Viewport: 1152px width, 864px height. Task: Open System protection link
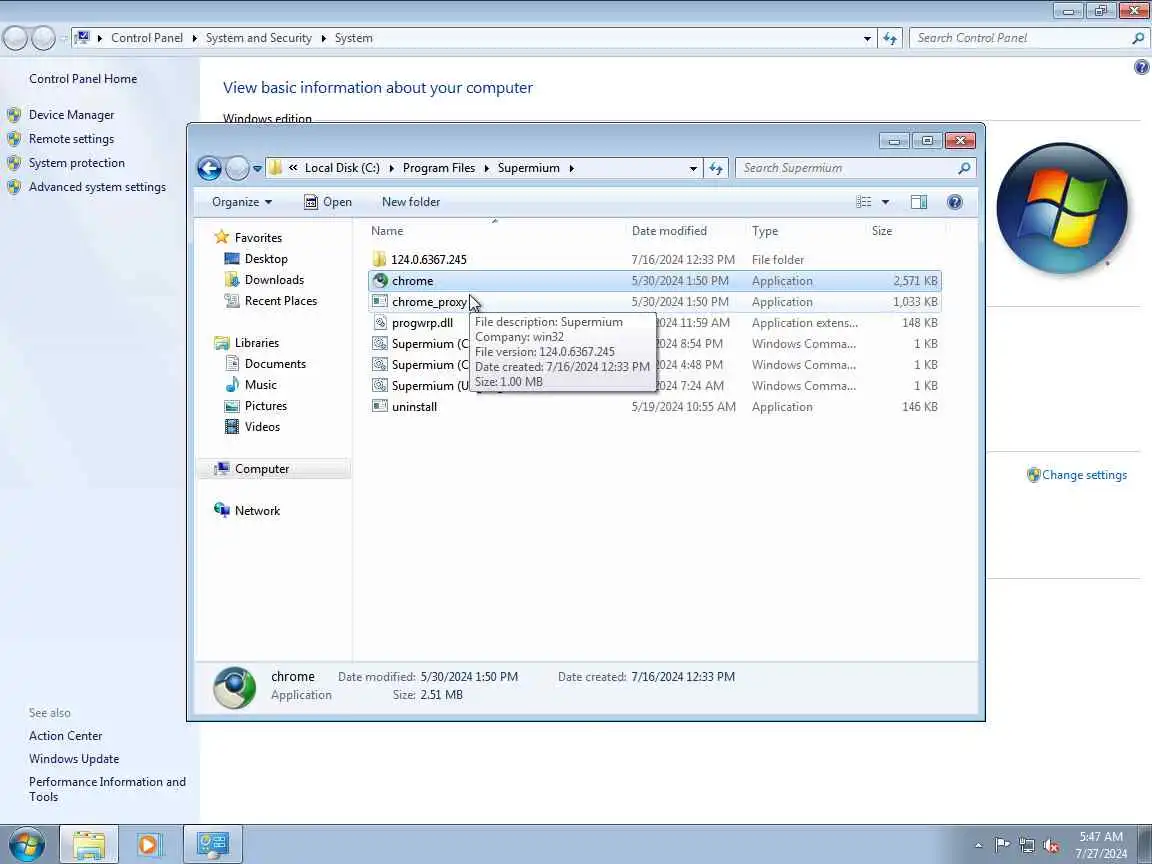click(x=76, y=163)
